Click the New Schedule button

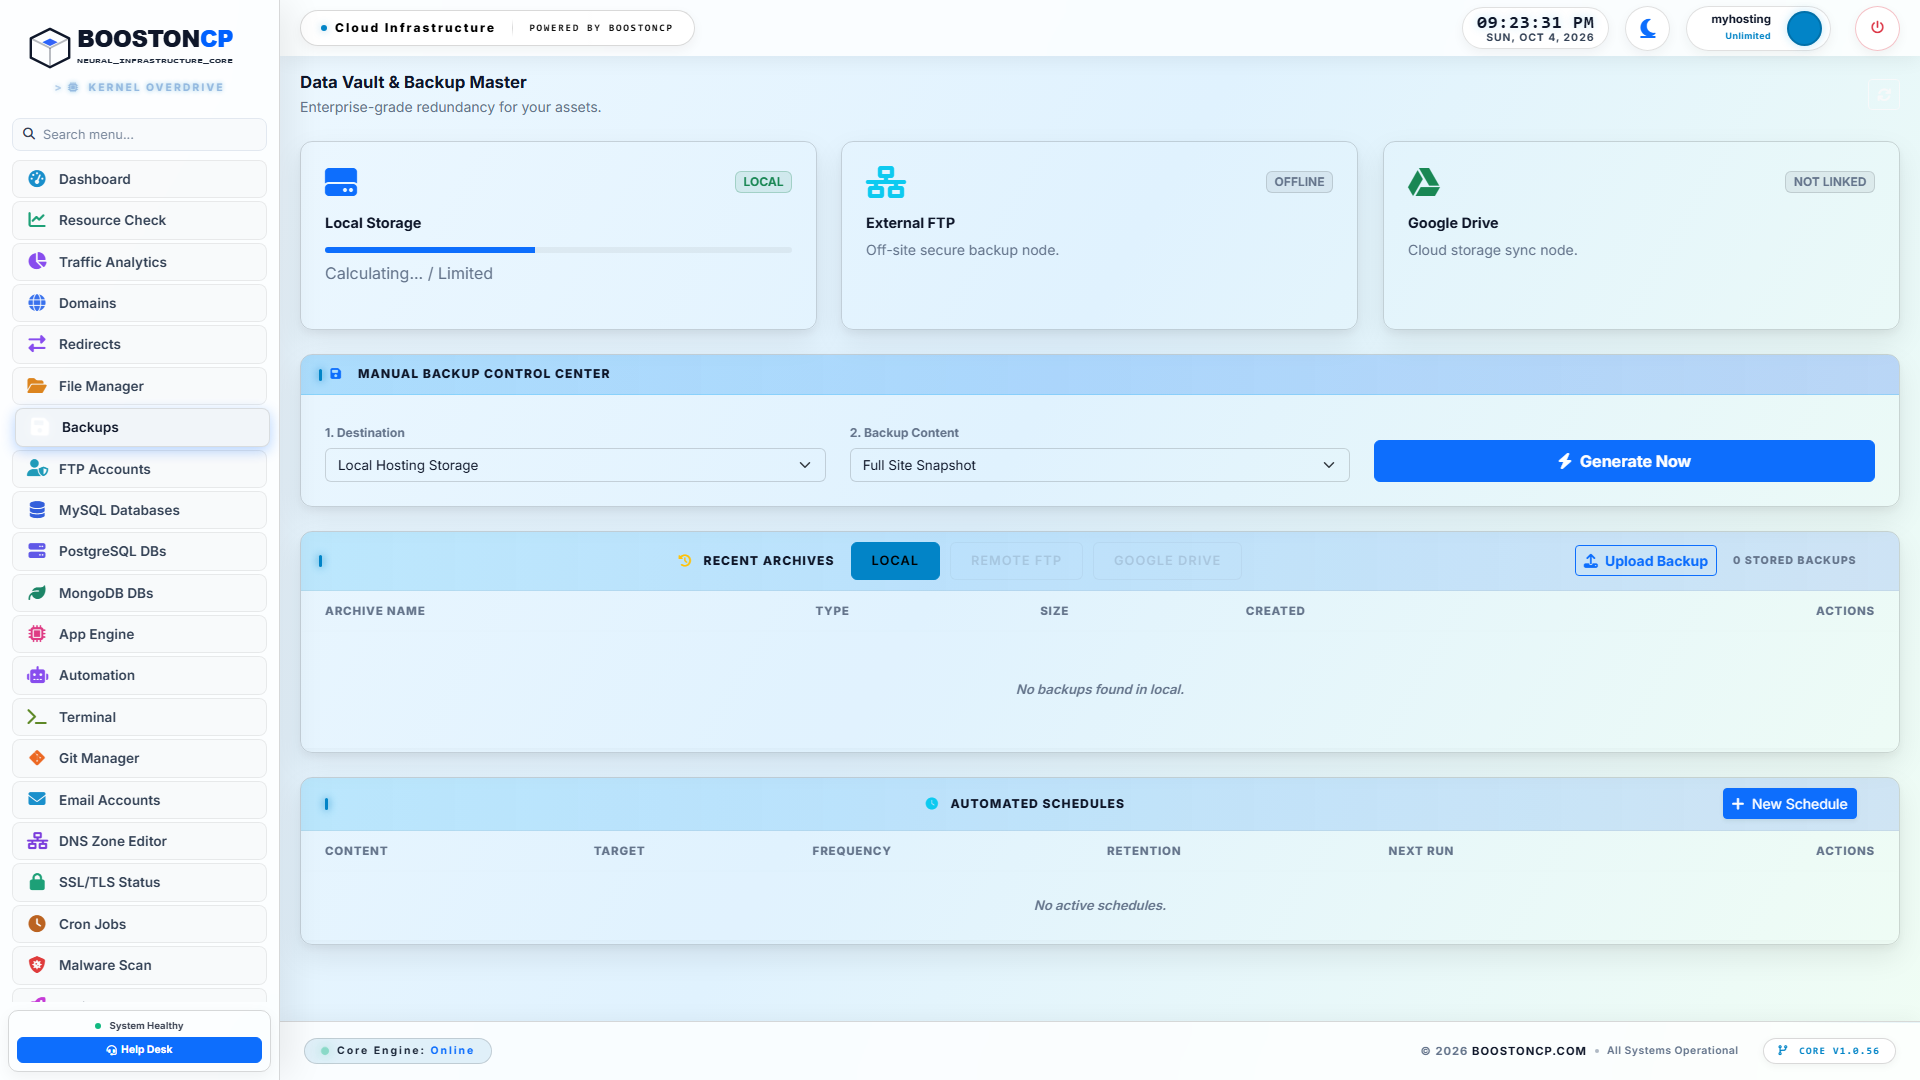coord(1789,804)
